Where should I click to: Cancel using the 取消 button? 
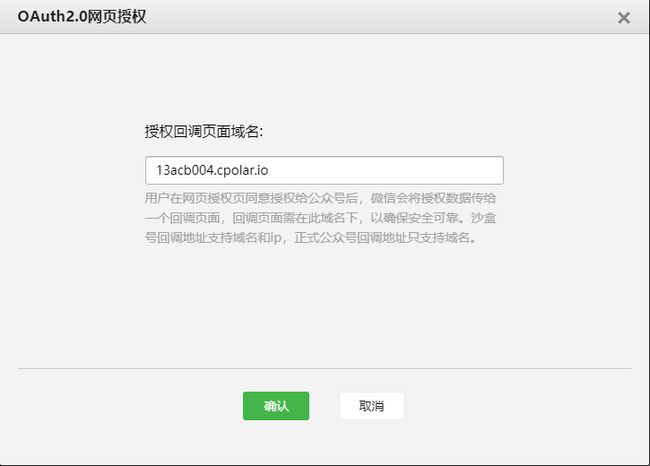(372, 406)
